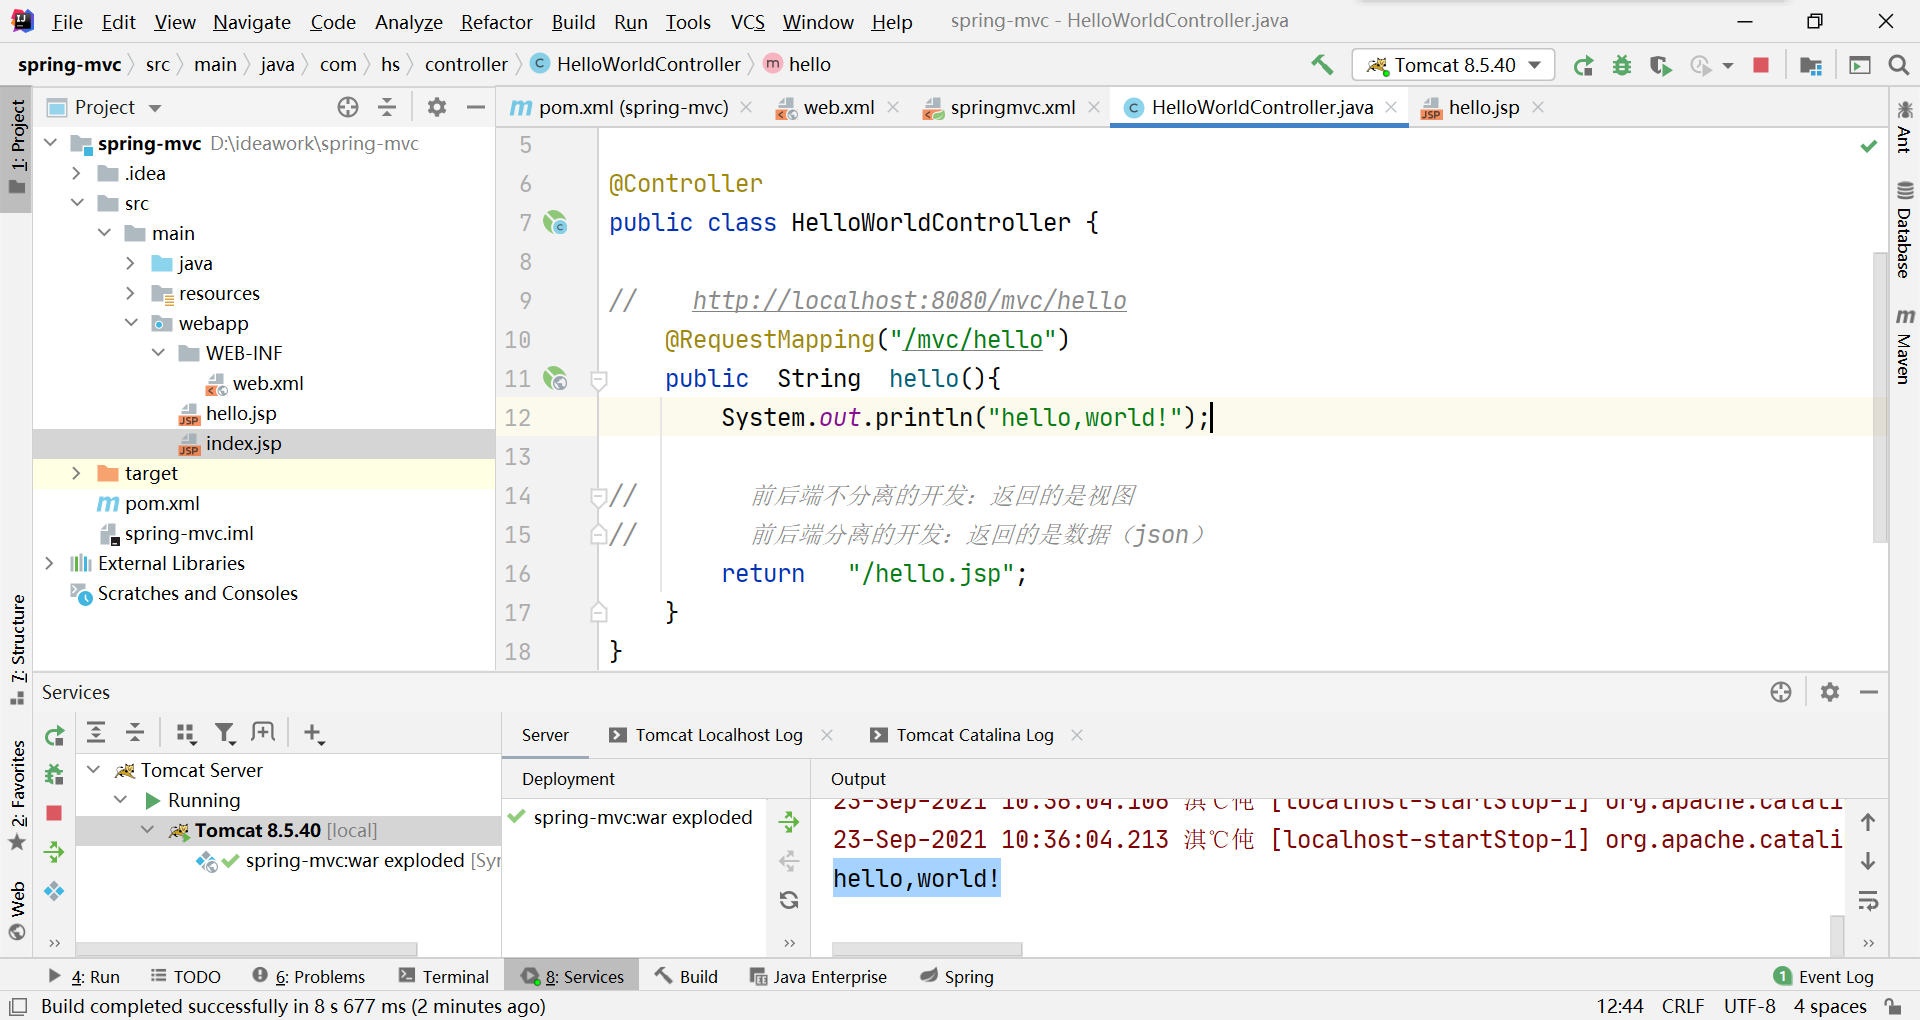The image size is (1920, 1020).
Task: Open the 6: Problems tool window
Action: click(308, 976)
